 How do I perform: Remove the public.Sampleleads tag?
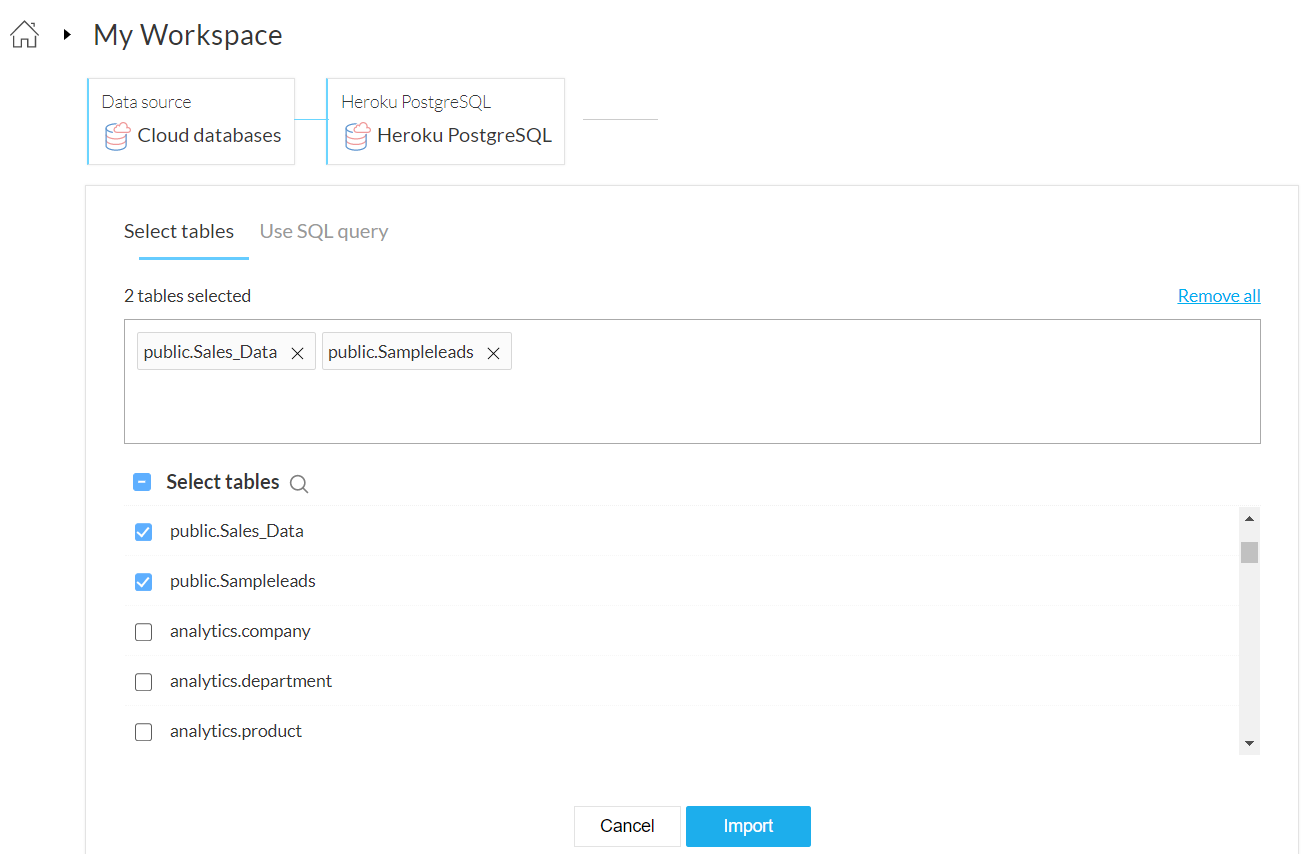(493, 353)
